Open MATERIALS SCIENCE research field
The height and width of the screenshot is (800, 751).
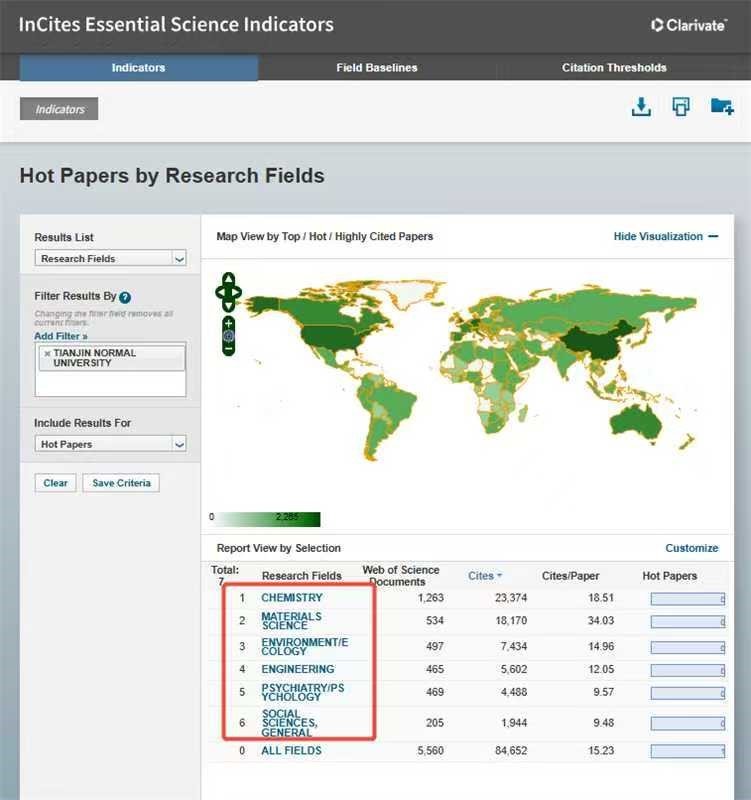pyautogui.click(x=291, y=620)
